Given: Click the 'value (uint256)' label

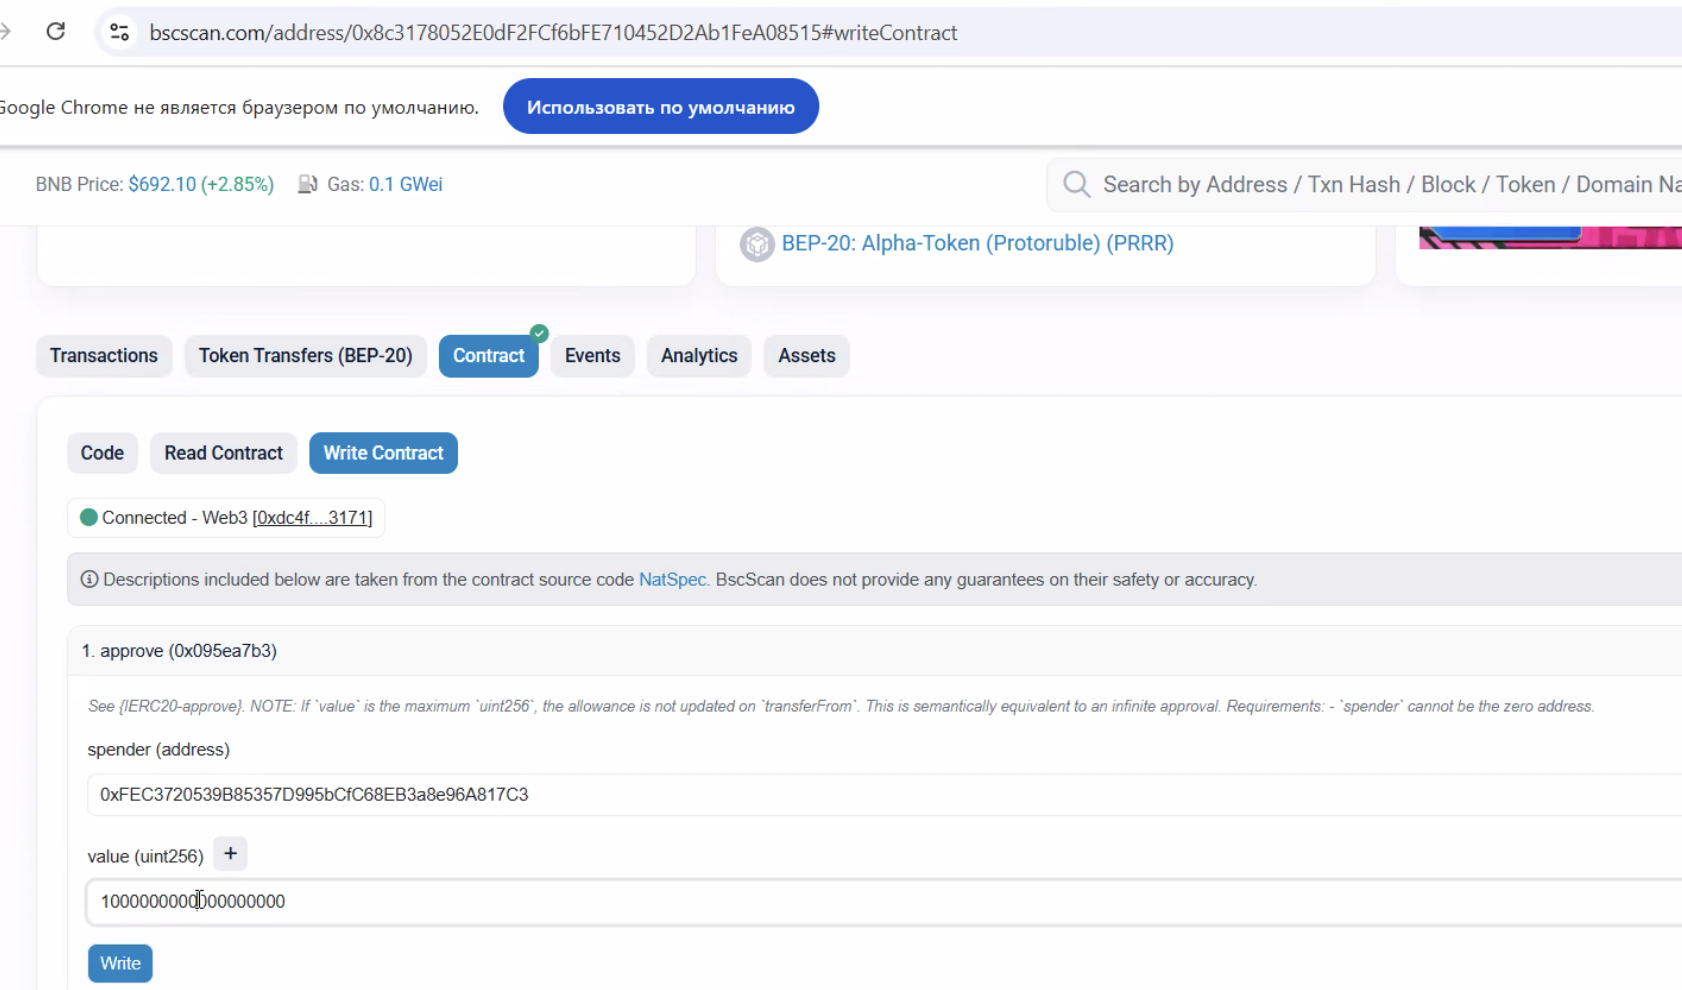Looking at the screenshot, I should [x=145, y=857].
